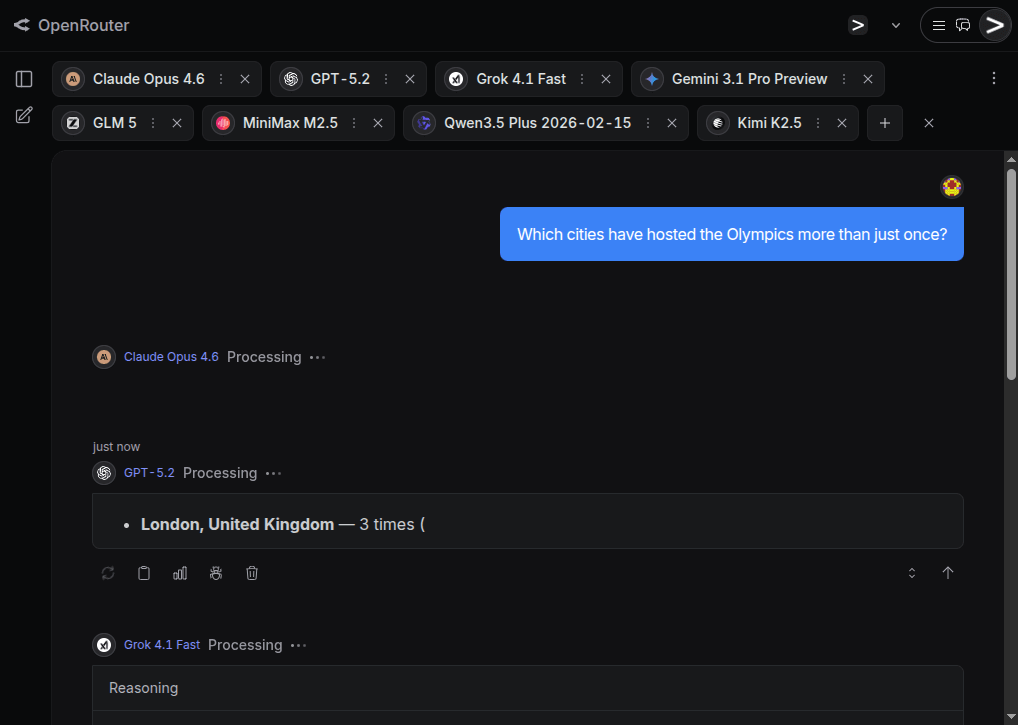This screenshot has width=1018, height=725.
Task: Open the three-dot options for GLM 5
Action: pyautogui.click(x=153, y=123)
